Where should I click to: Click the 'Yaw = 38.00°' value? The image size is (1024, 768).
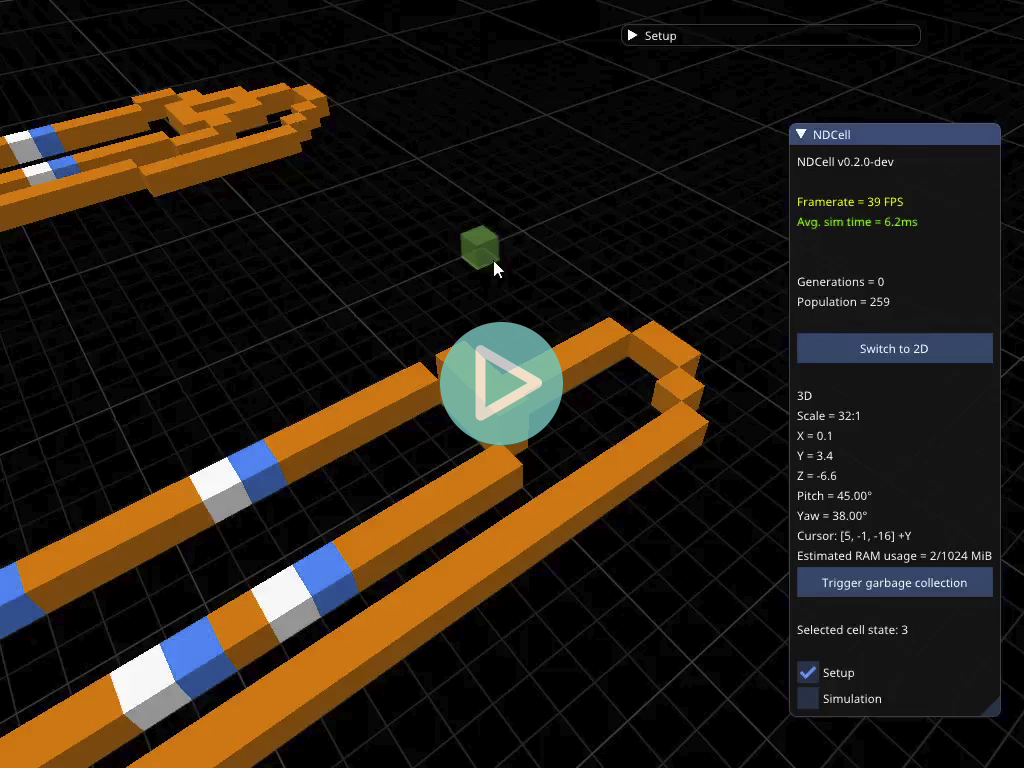point(832,516)
